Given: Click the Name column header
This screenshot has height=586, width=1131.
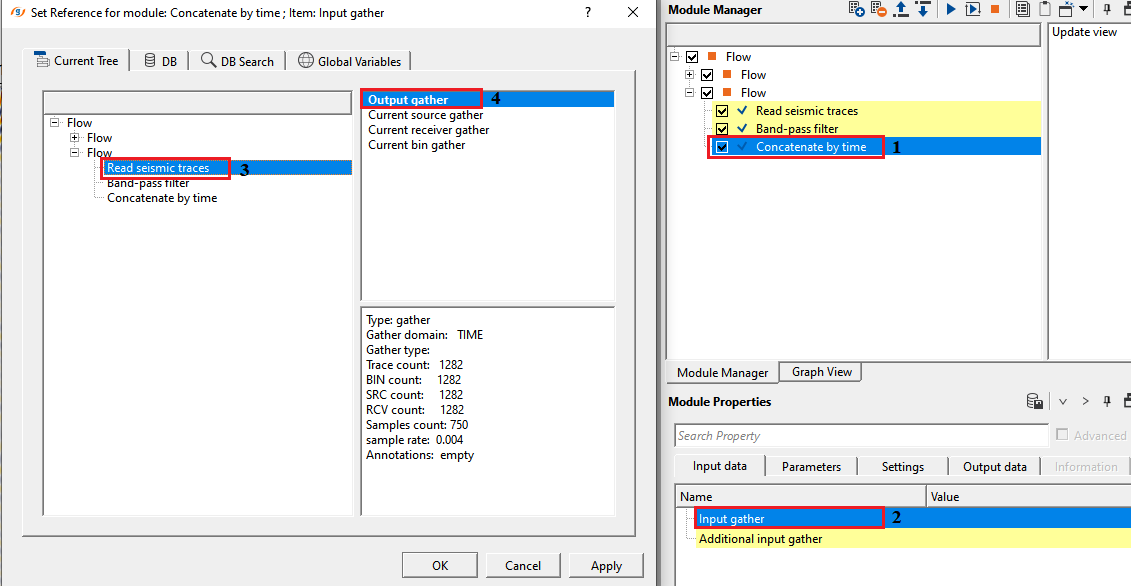Looking at the screenshot, I should click(801, 497).
